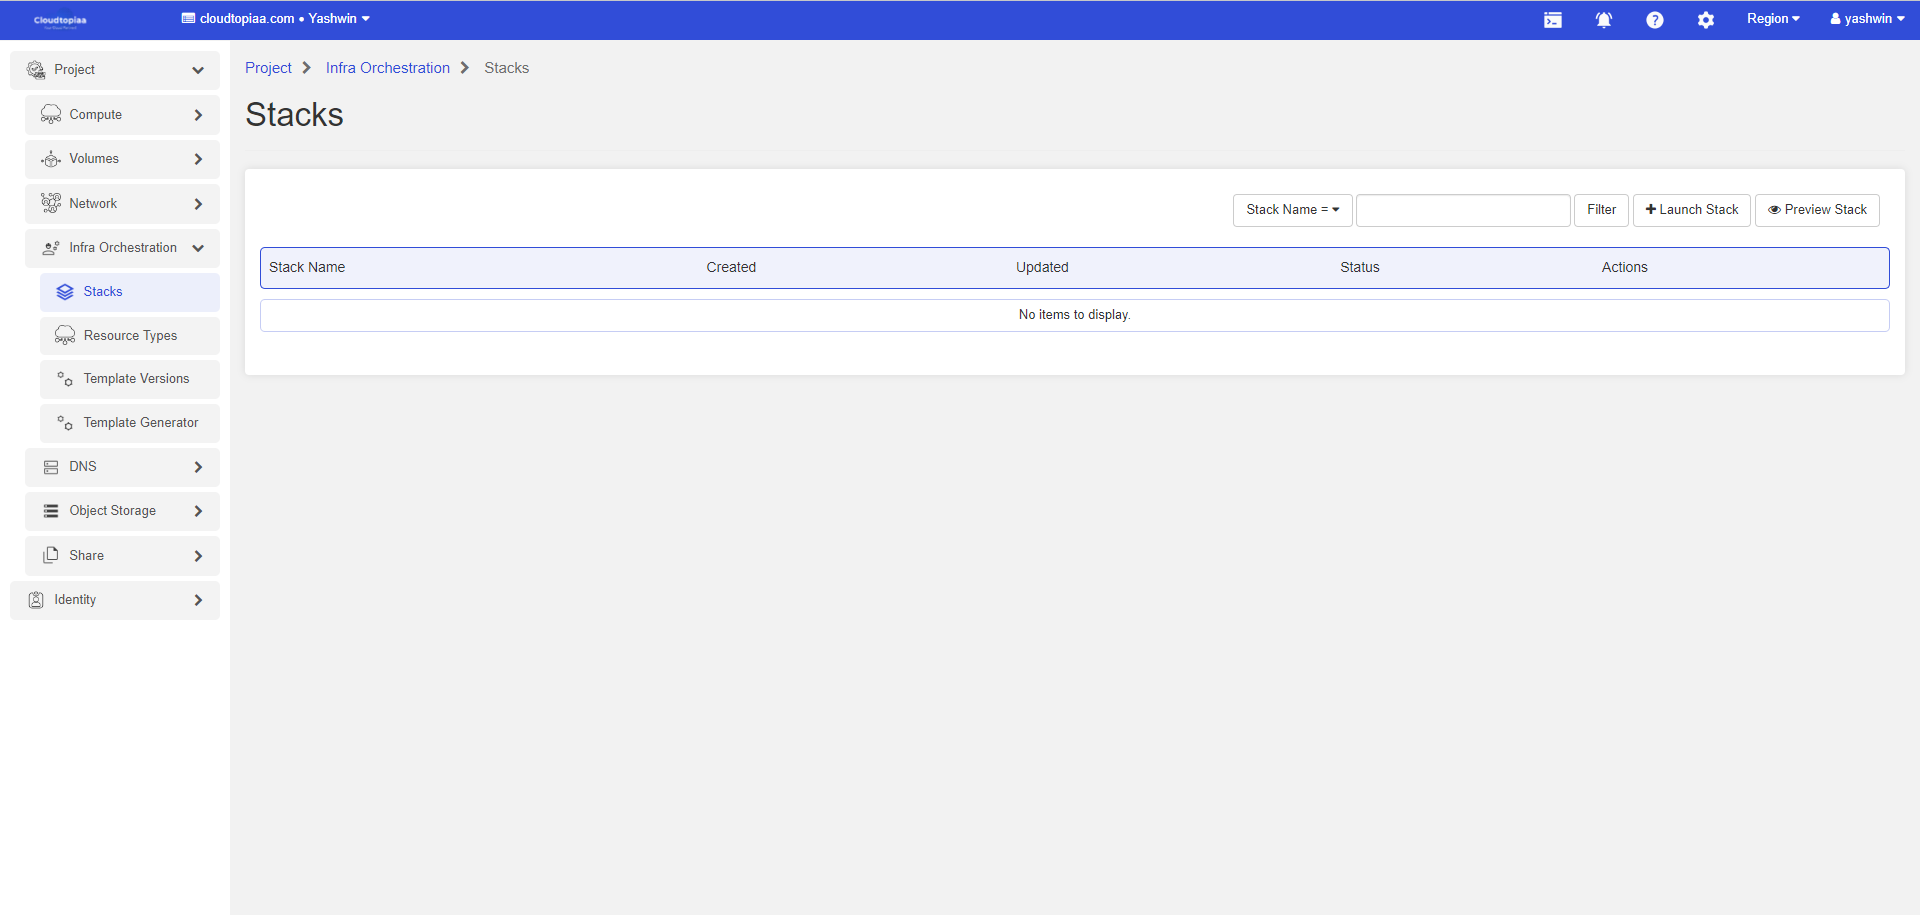Open the yashwin user menu
Image resolution: width=1920 pixels, height=915 pixels.
(1866, 19)
